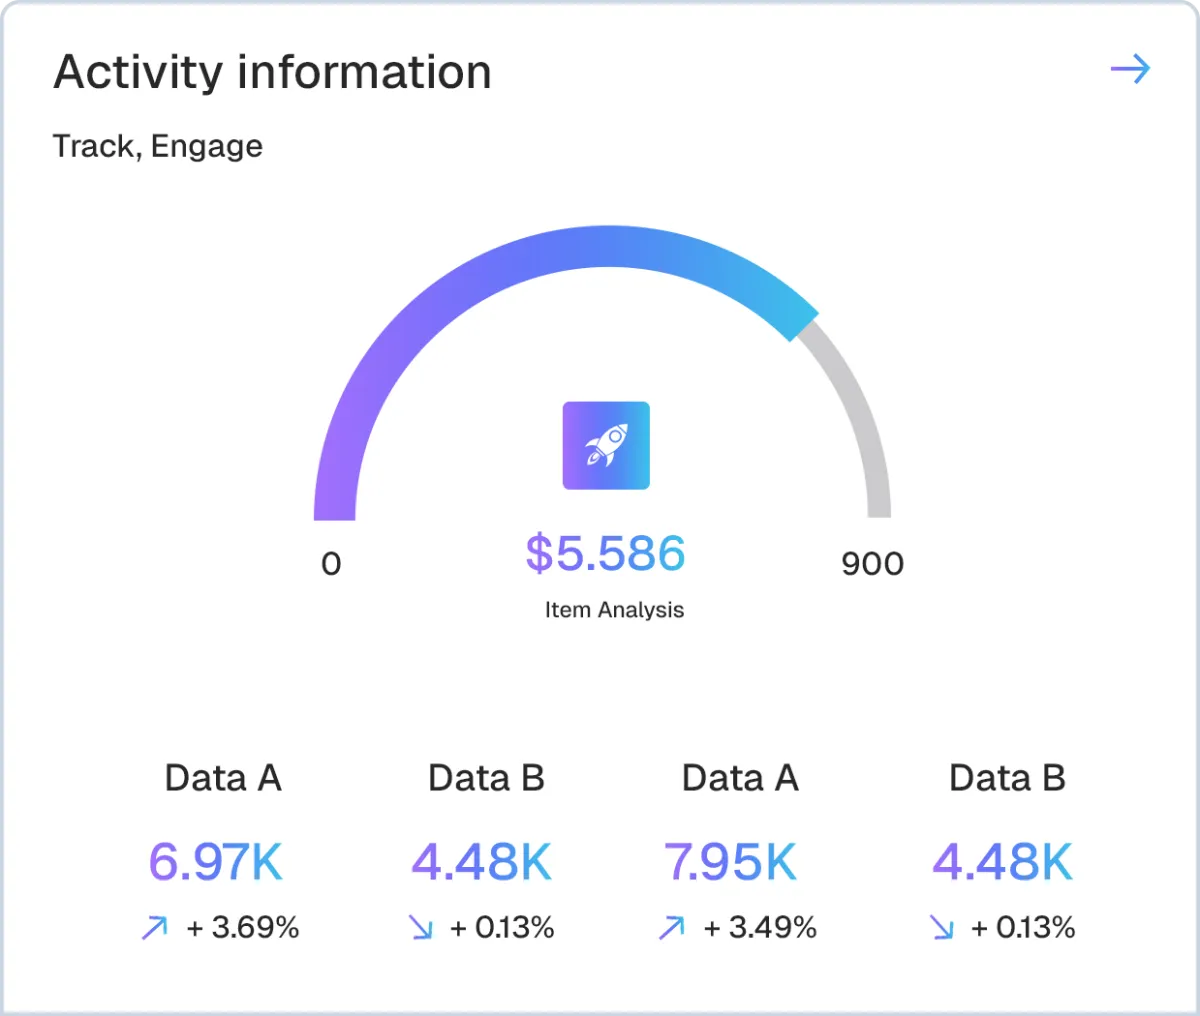Toggle the 7.95K Data A stat
Screen dimensions: 1200x1016
point(730,860)
